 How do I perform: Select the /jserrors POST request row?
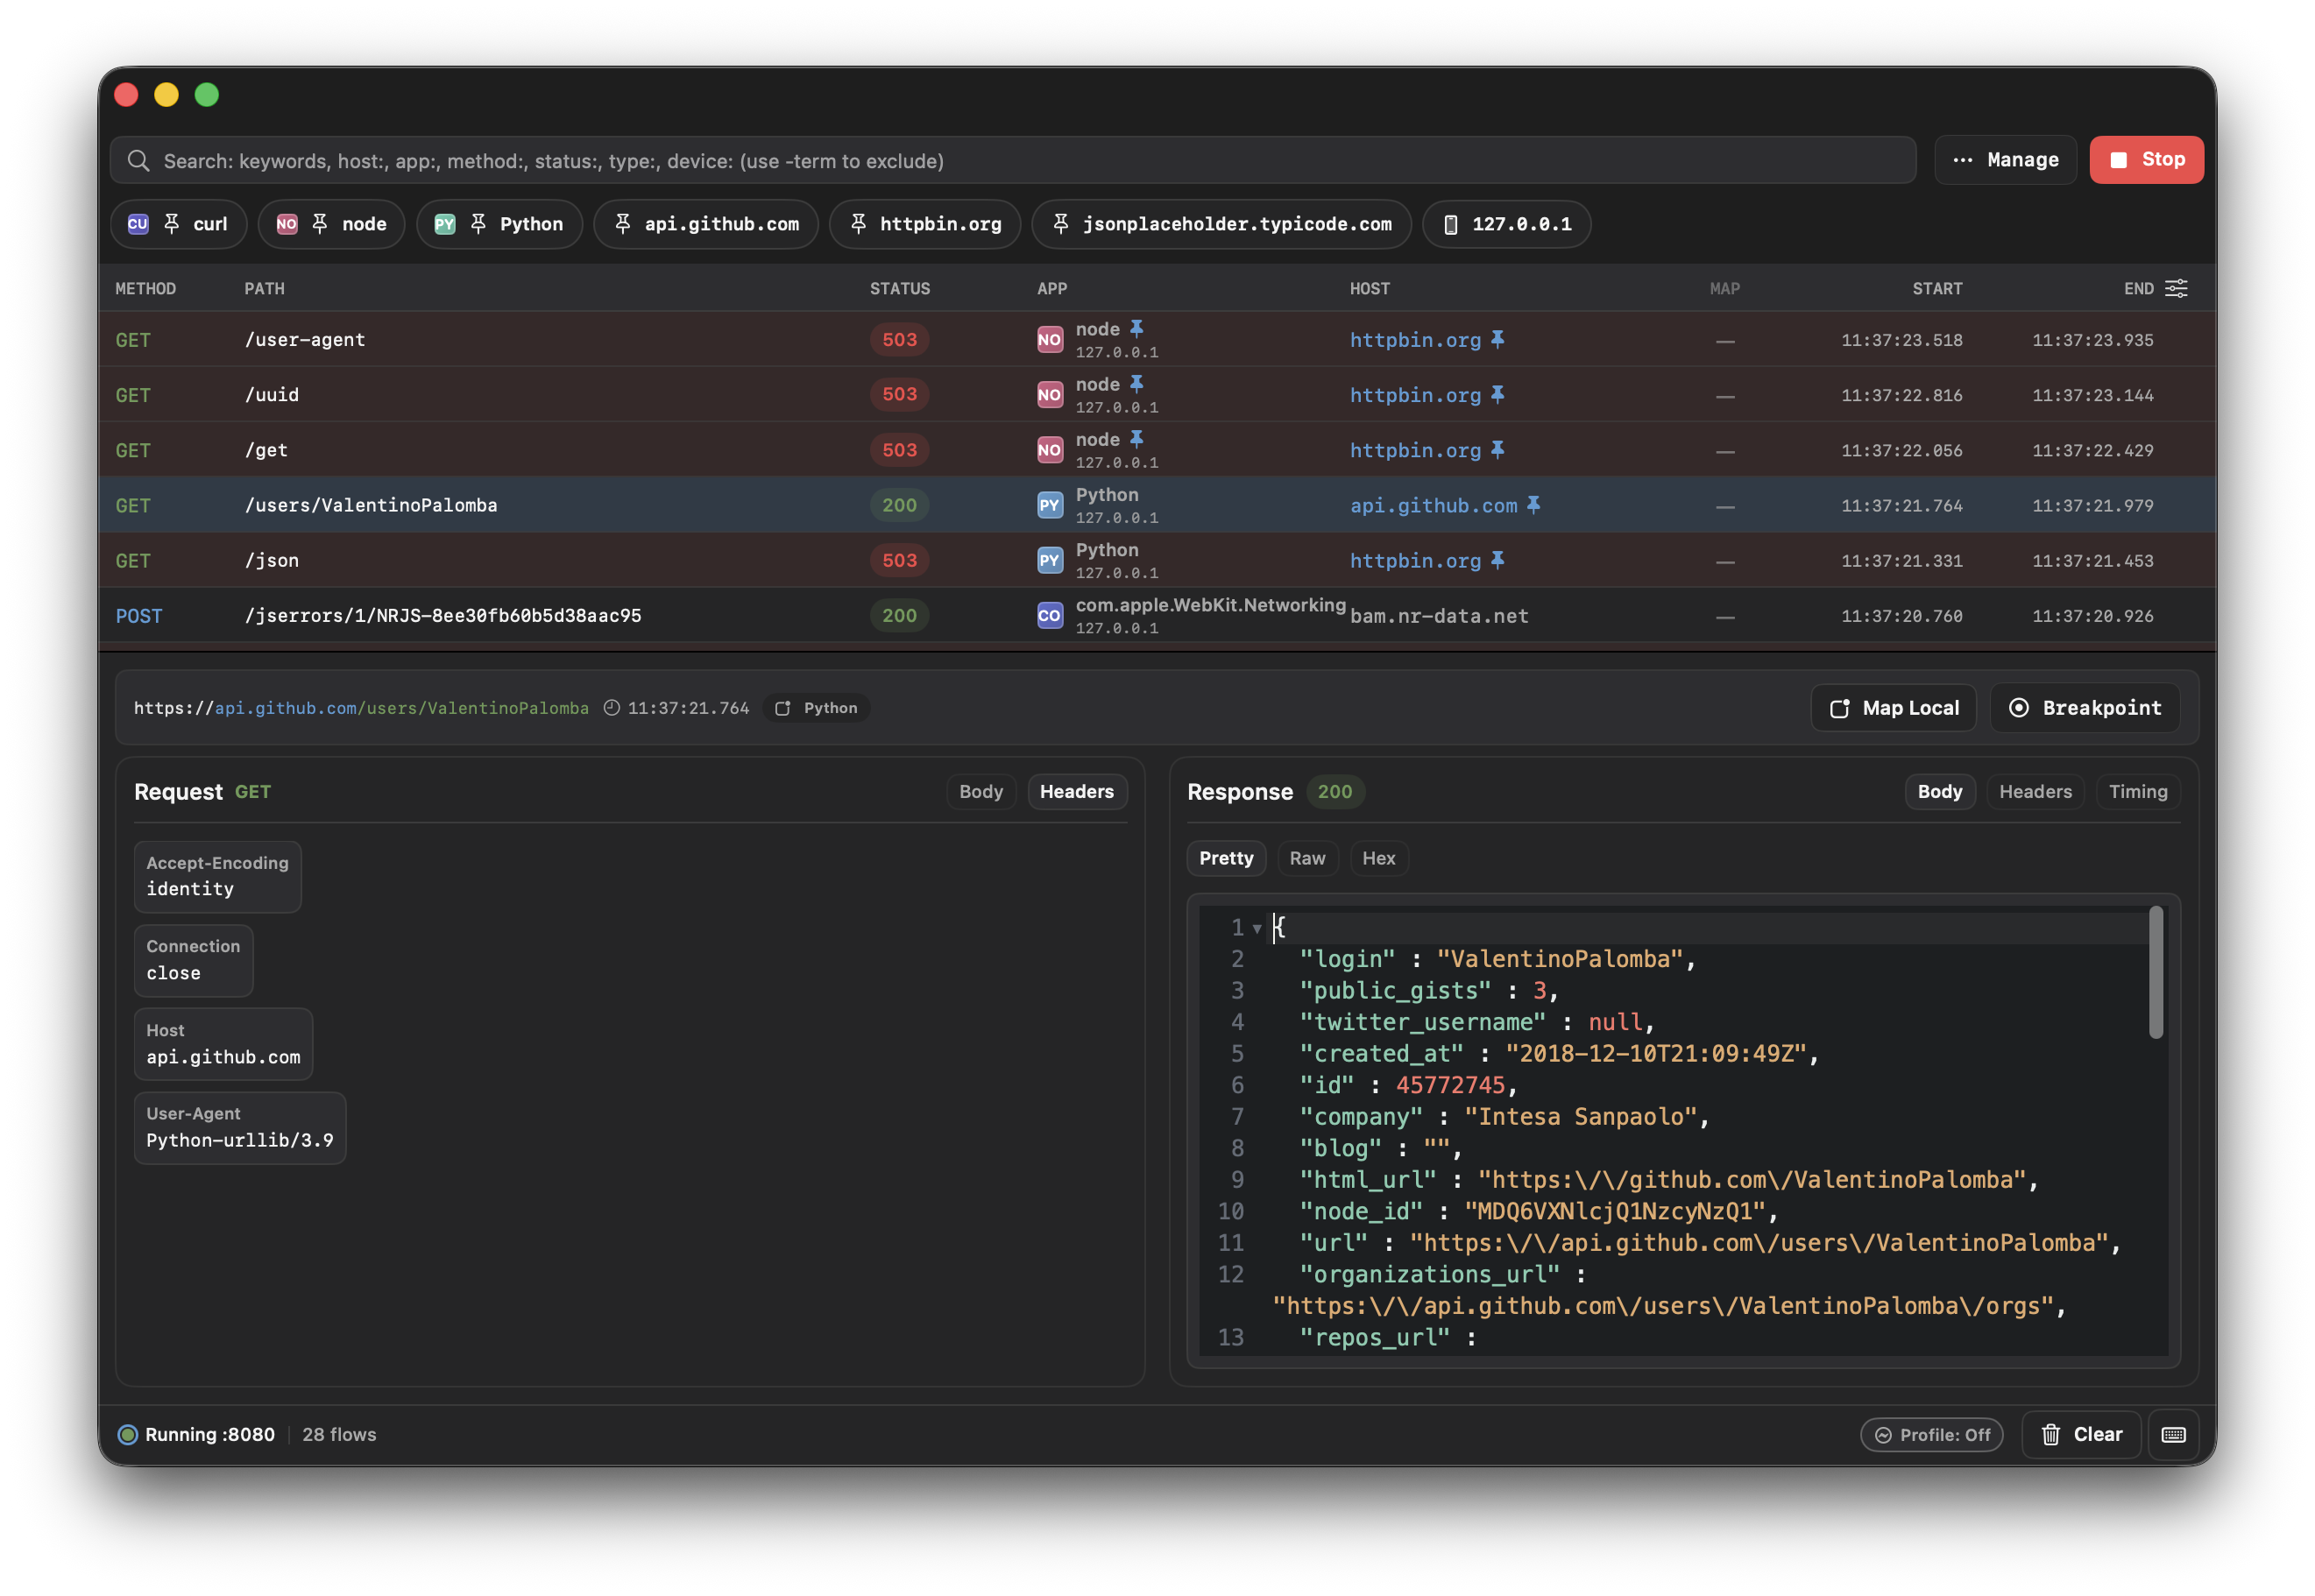click(x=1156, y=615)
